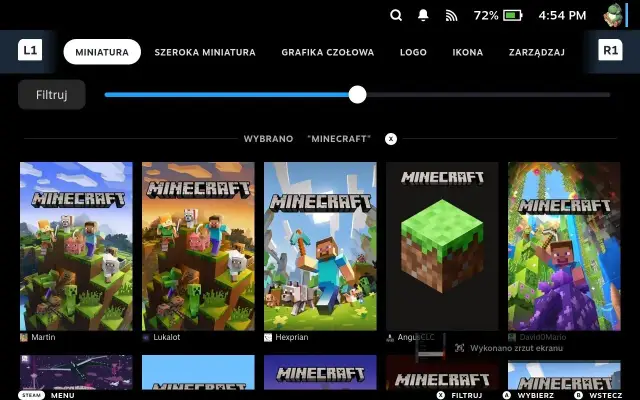The width and height of the screenshot is (640, 400).
Task: Switch to GRAFIKA CZOŁOWA tab
Action: click(x=328, y=52)
